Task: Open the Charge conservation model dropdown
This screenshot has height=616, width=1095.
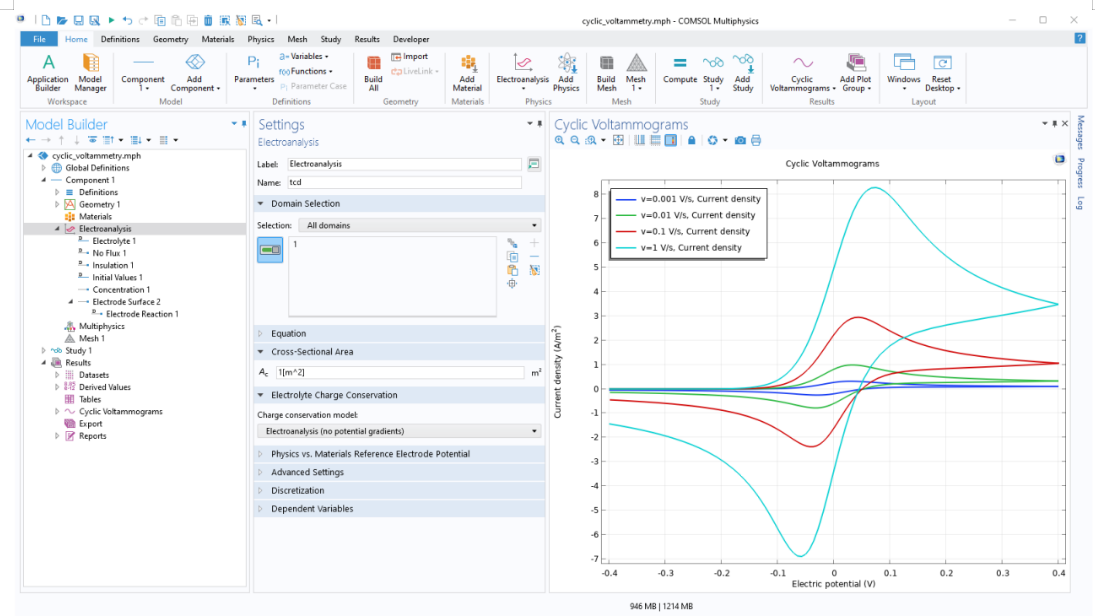Action: (399, 432)
